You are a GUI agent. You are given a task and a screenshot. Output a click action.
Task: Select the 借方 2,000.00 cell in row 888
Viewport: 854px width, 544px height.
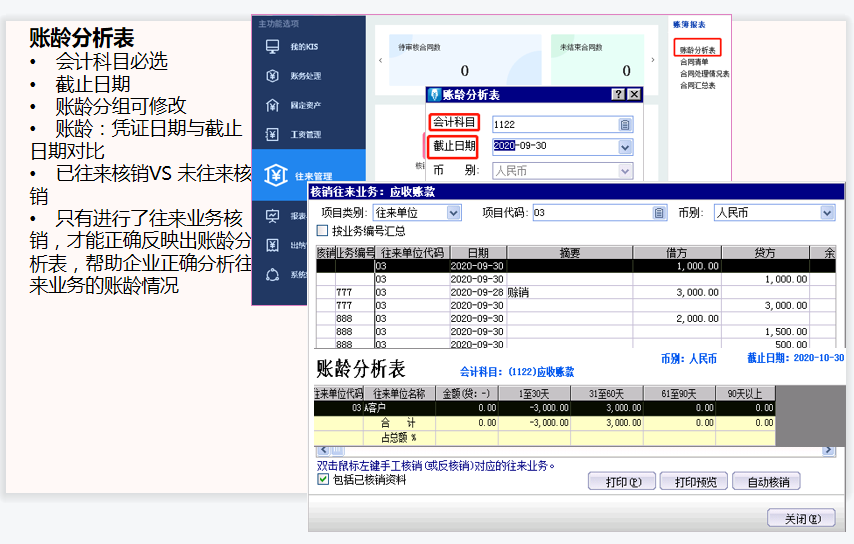pos(677,319)
